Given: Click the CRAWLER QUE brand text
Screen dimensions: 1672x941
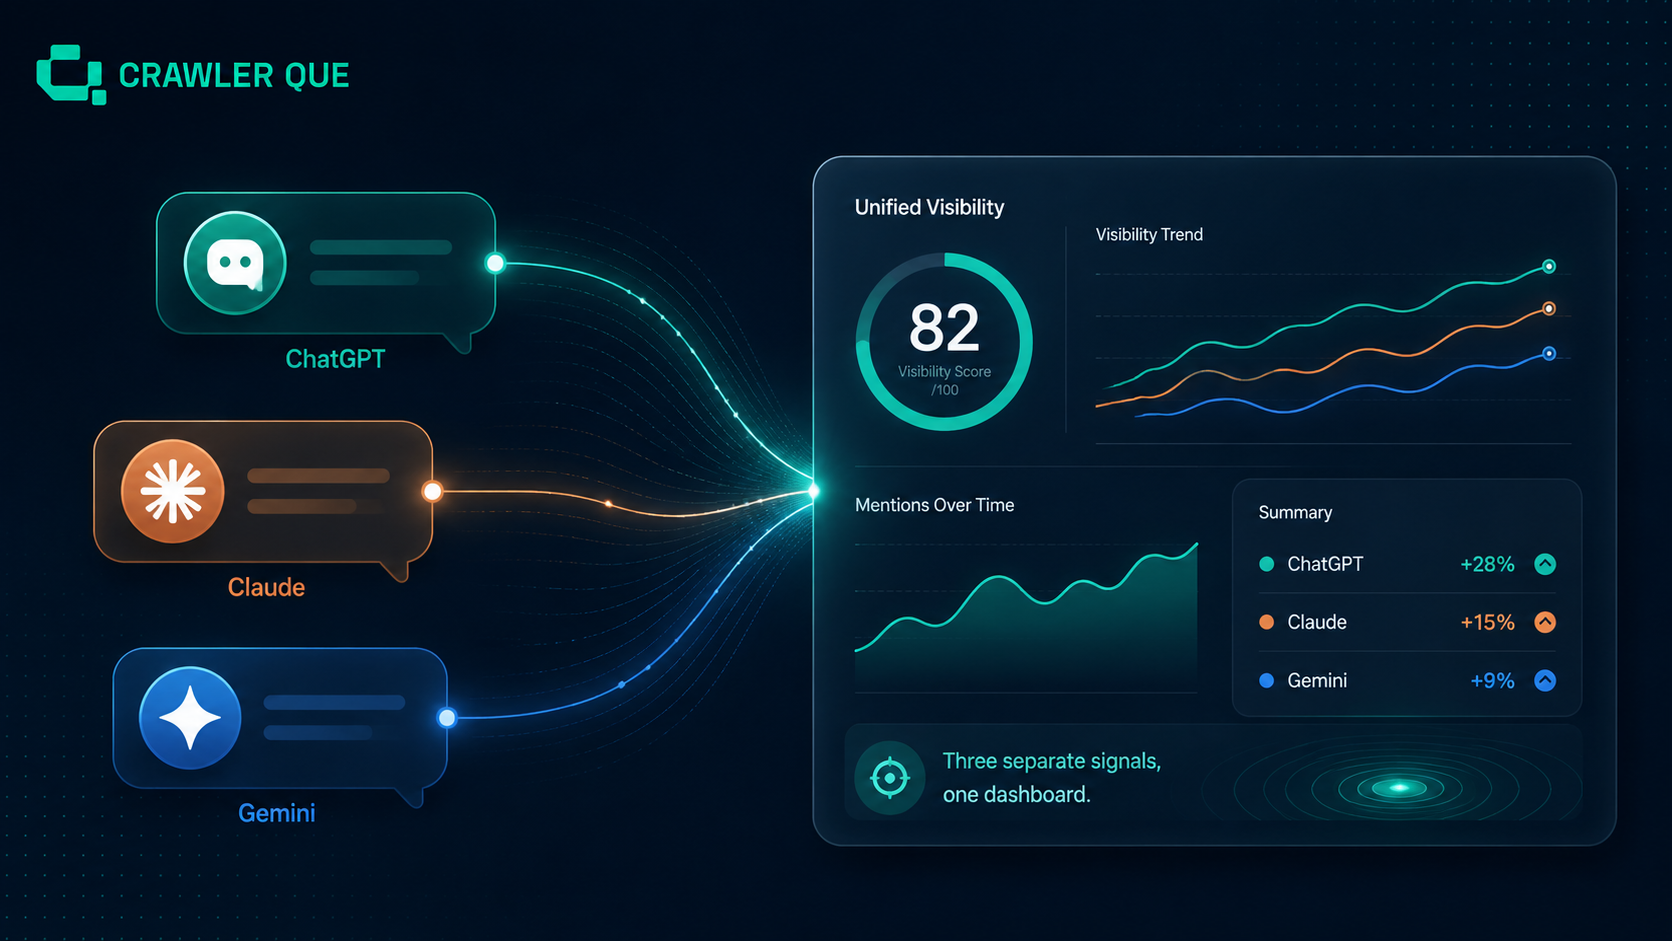Looking at the screenshot, I should pyautogui.click(x=234, y=75).
